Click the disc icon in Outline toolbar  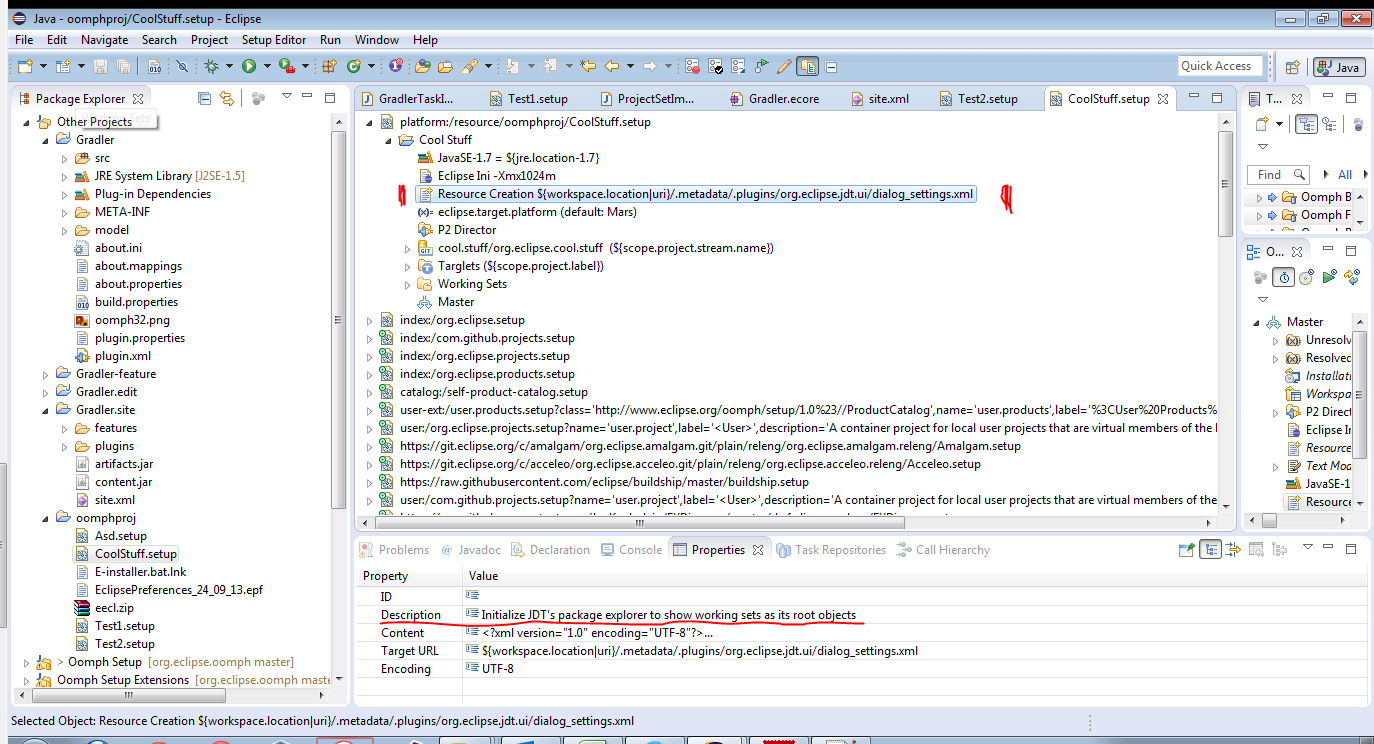click(x=1306, y=277)
